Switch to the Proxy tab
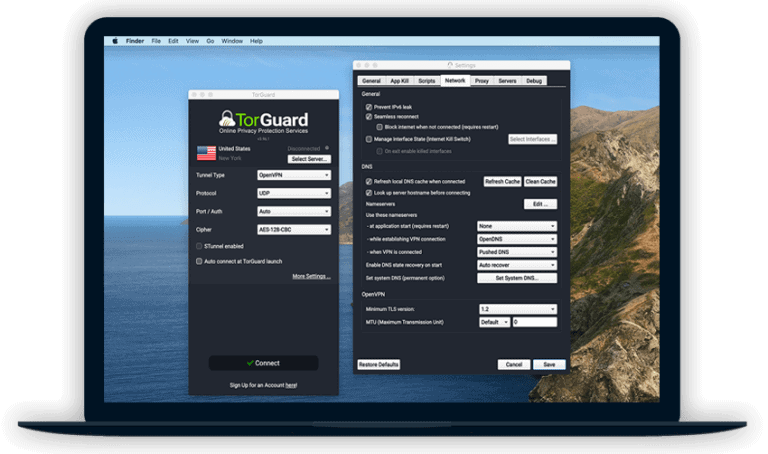 click(482, 81)
